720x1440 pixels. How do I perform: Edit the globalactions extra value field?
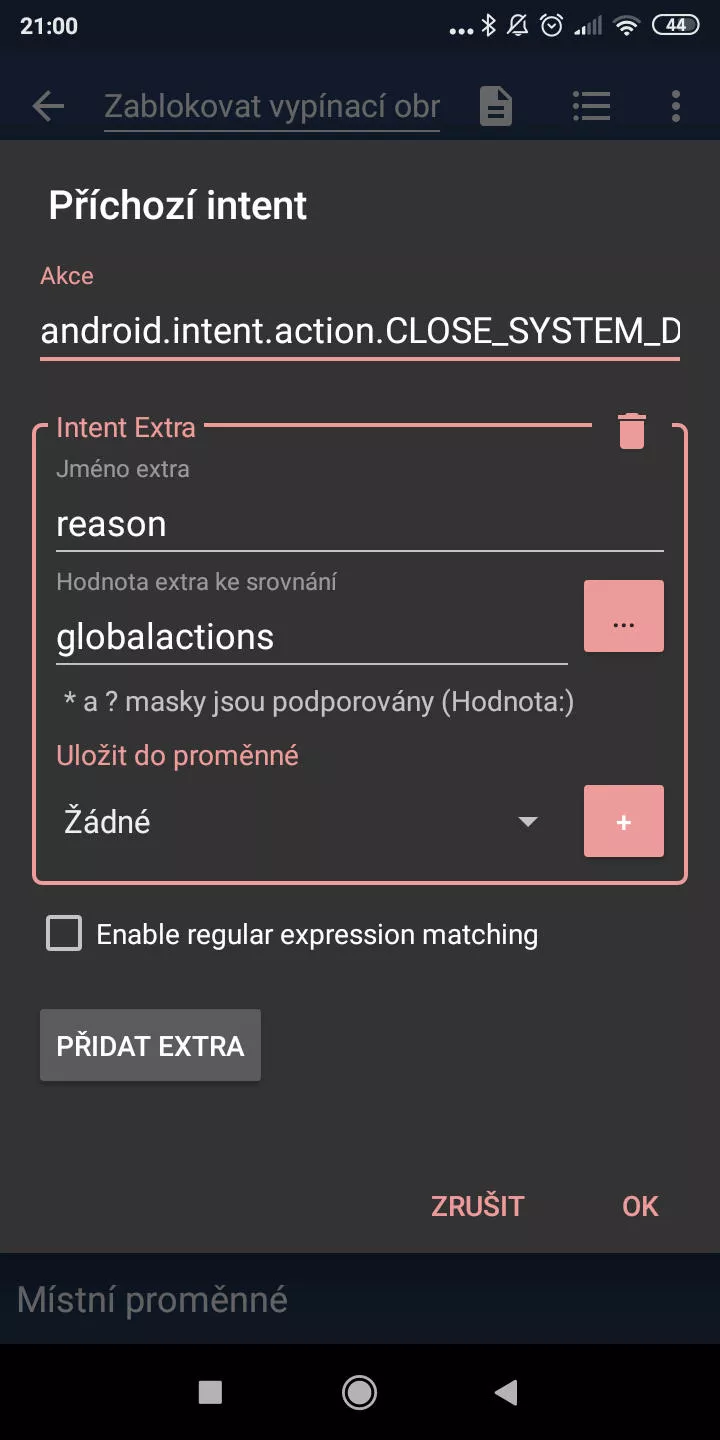(x=312, y=637)
